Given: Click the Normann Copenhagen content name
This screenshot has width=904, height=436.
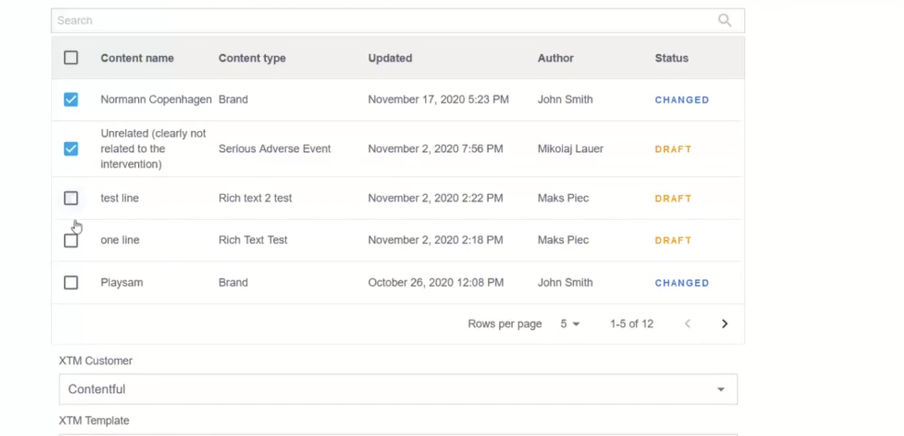Looking at the screenshot, I should [x=156, y=100].
